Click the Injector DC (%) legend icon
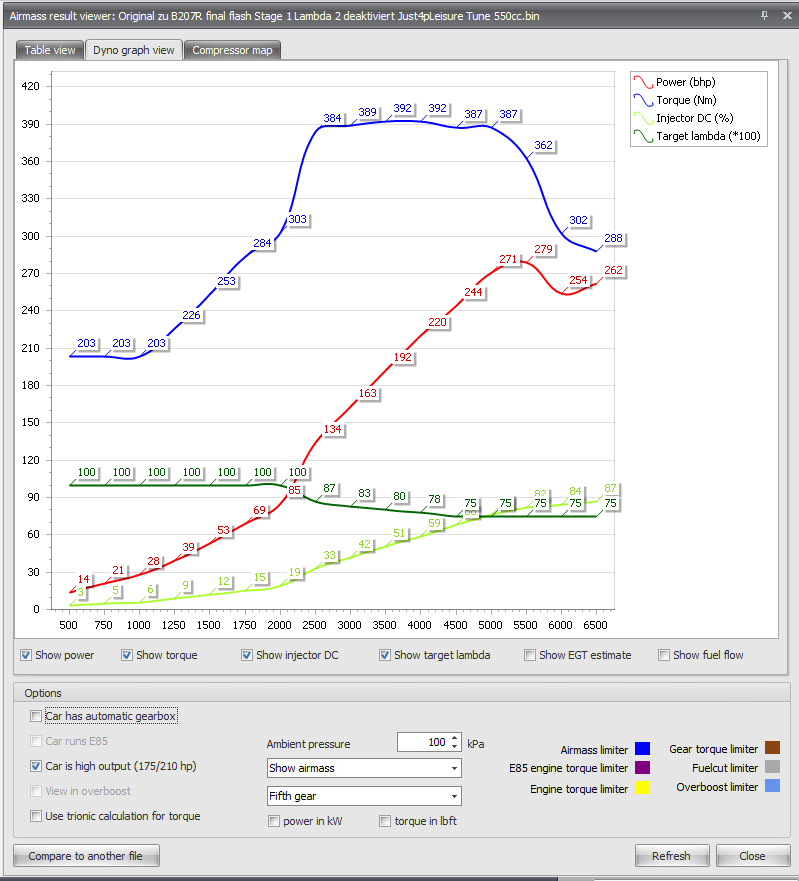 click(x=643, y=118)
